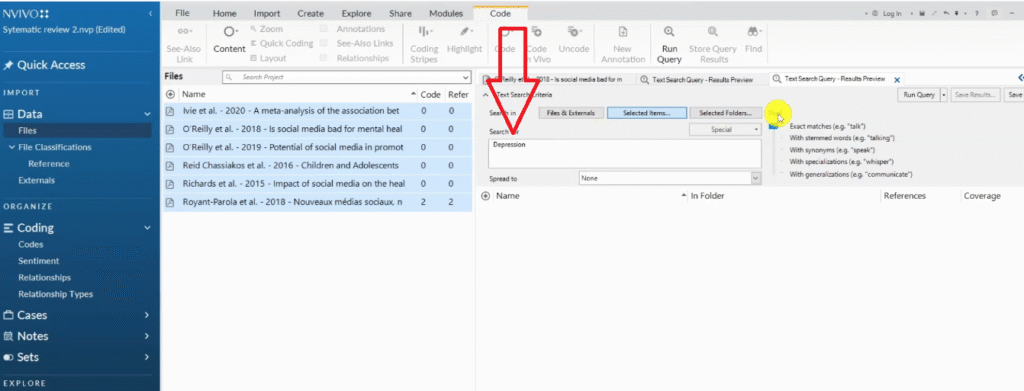1024x391 pixels.
Task: Expand the Cases section
Action: (147, 315)
